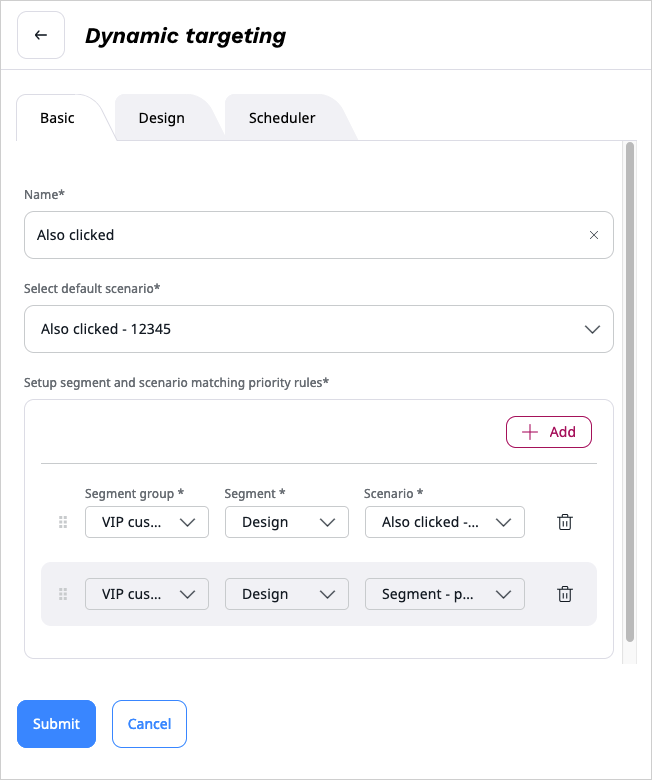652x780 pixels.
Task: Expand second row Design segment dropdown
Action: pos(287,594)
